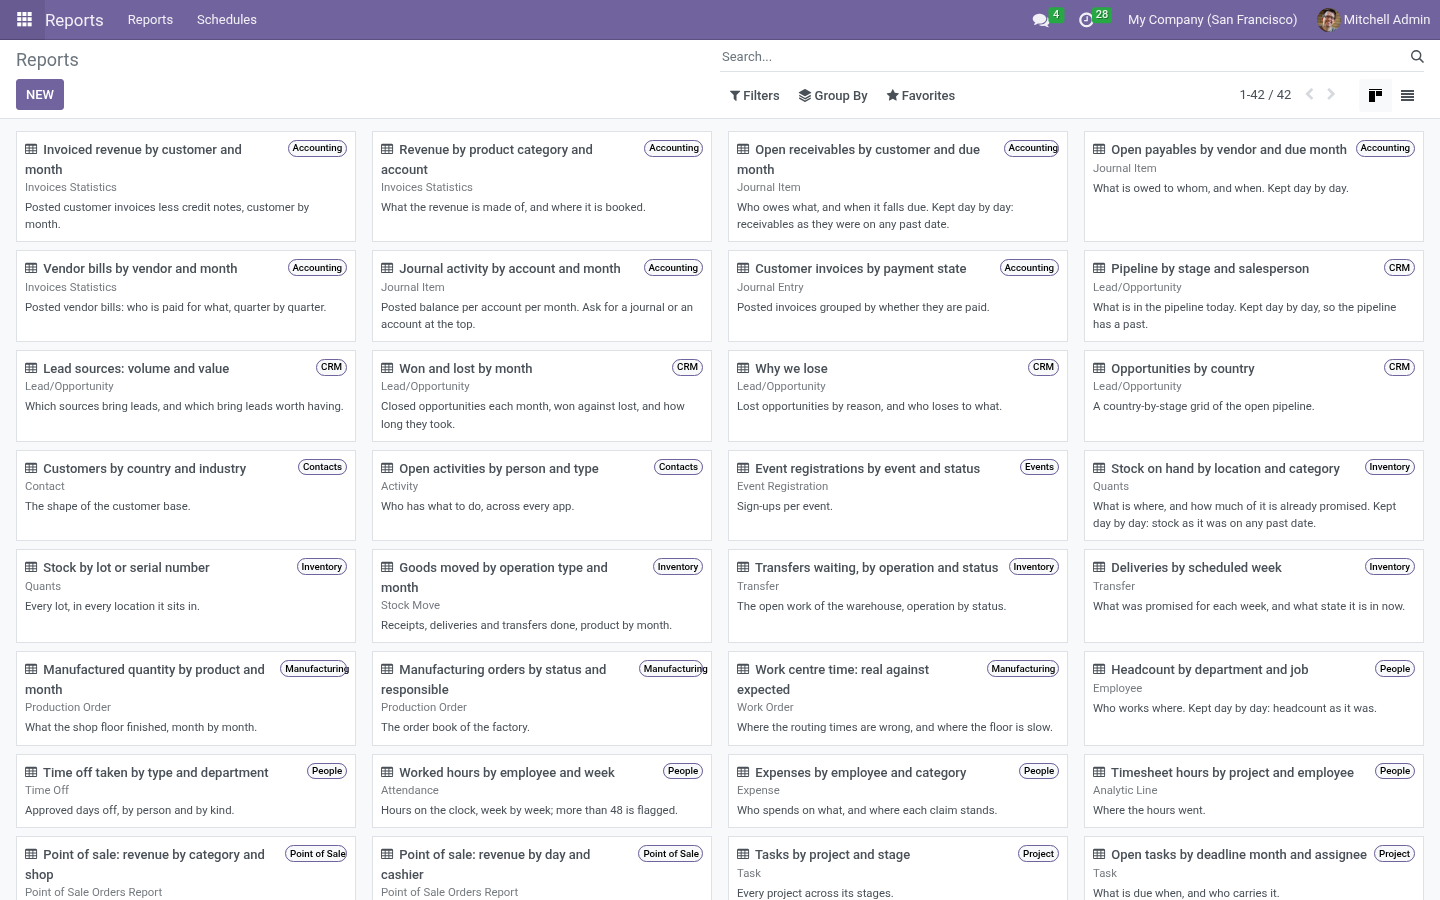Click the Reports app title in navbar
The height and width of the screenshot is (900, 1440).
tap(74, 20)
